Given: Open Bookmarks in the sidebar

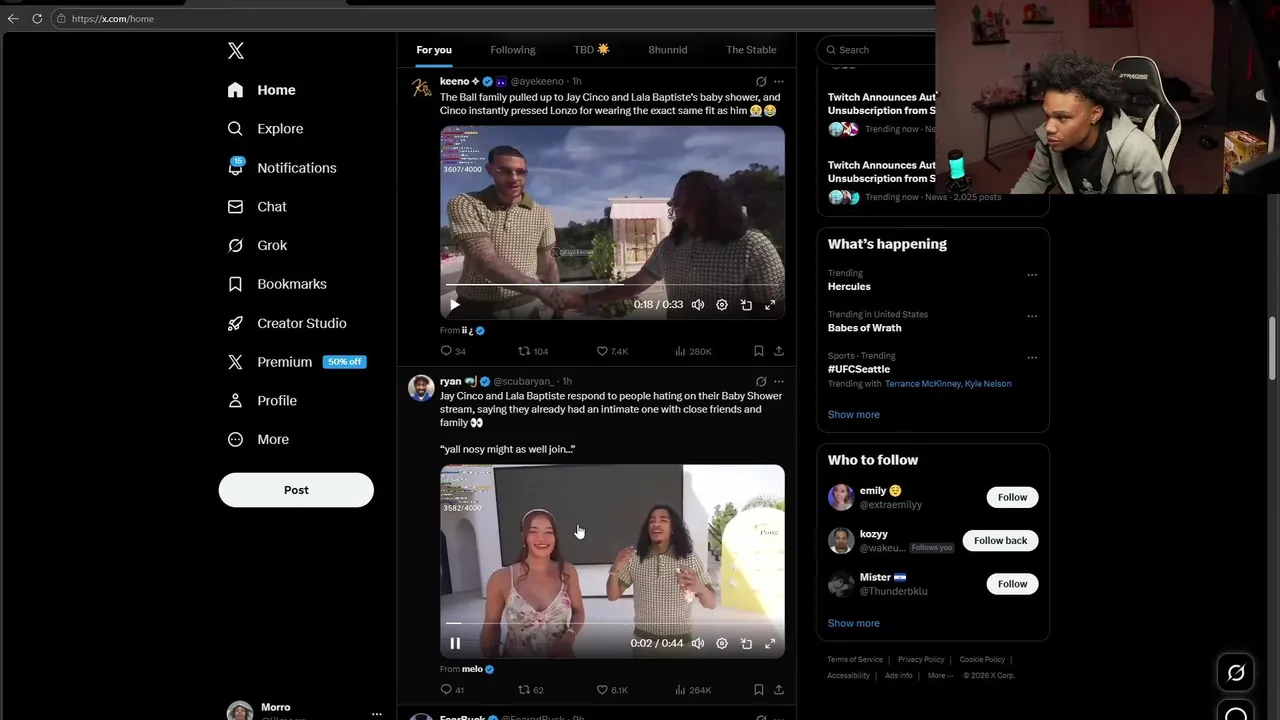Looking at the screenshot, I should 277,284.
